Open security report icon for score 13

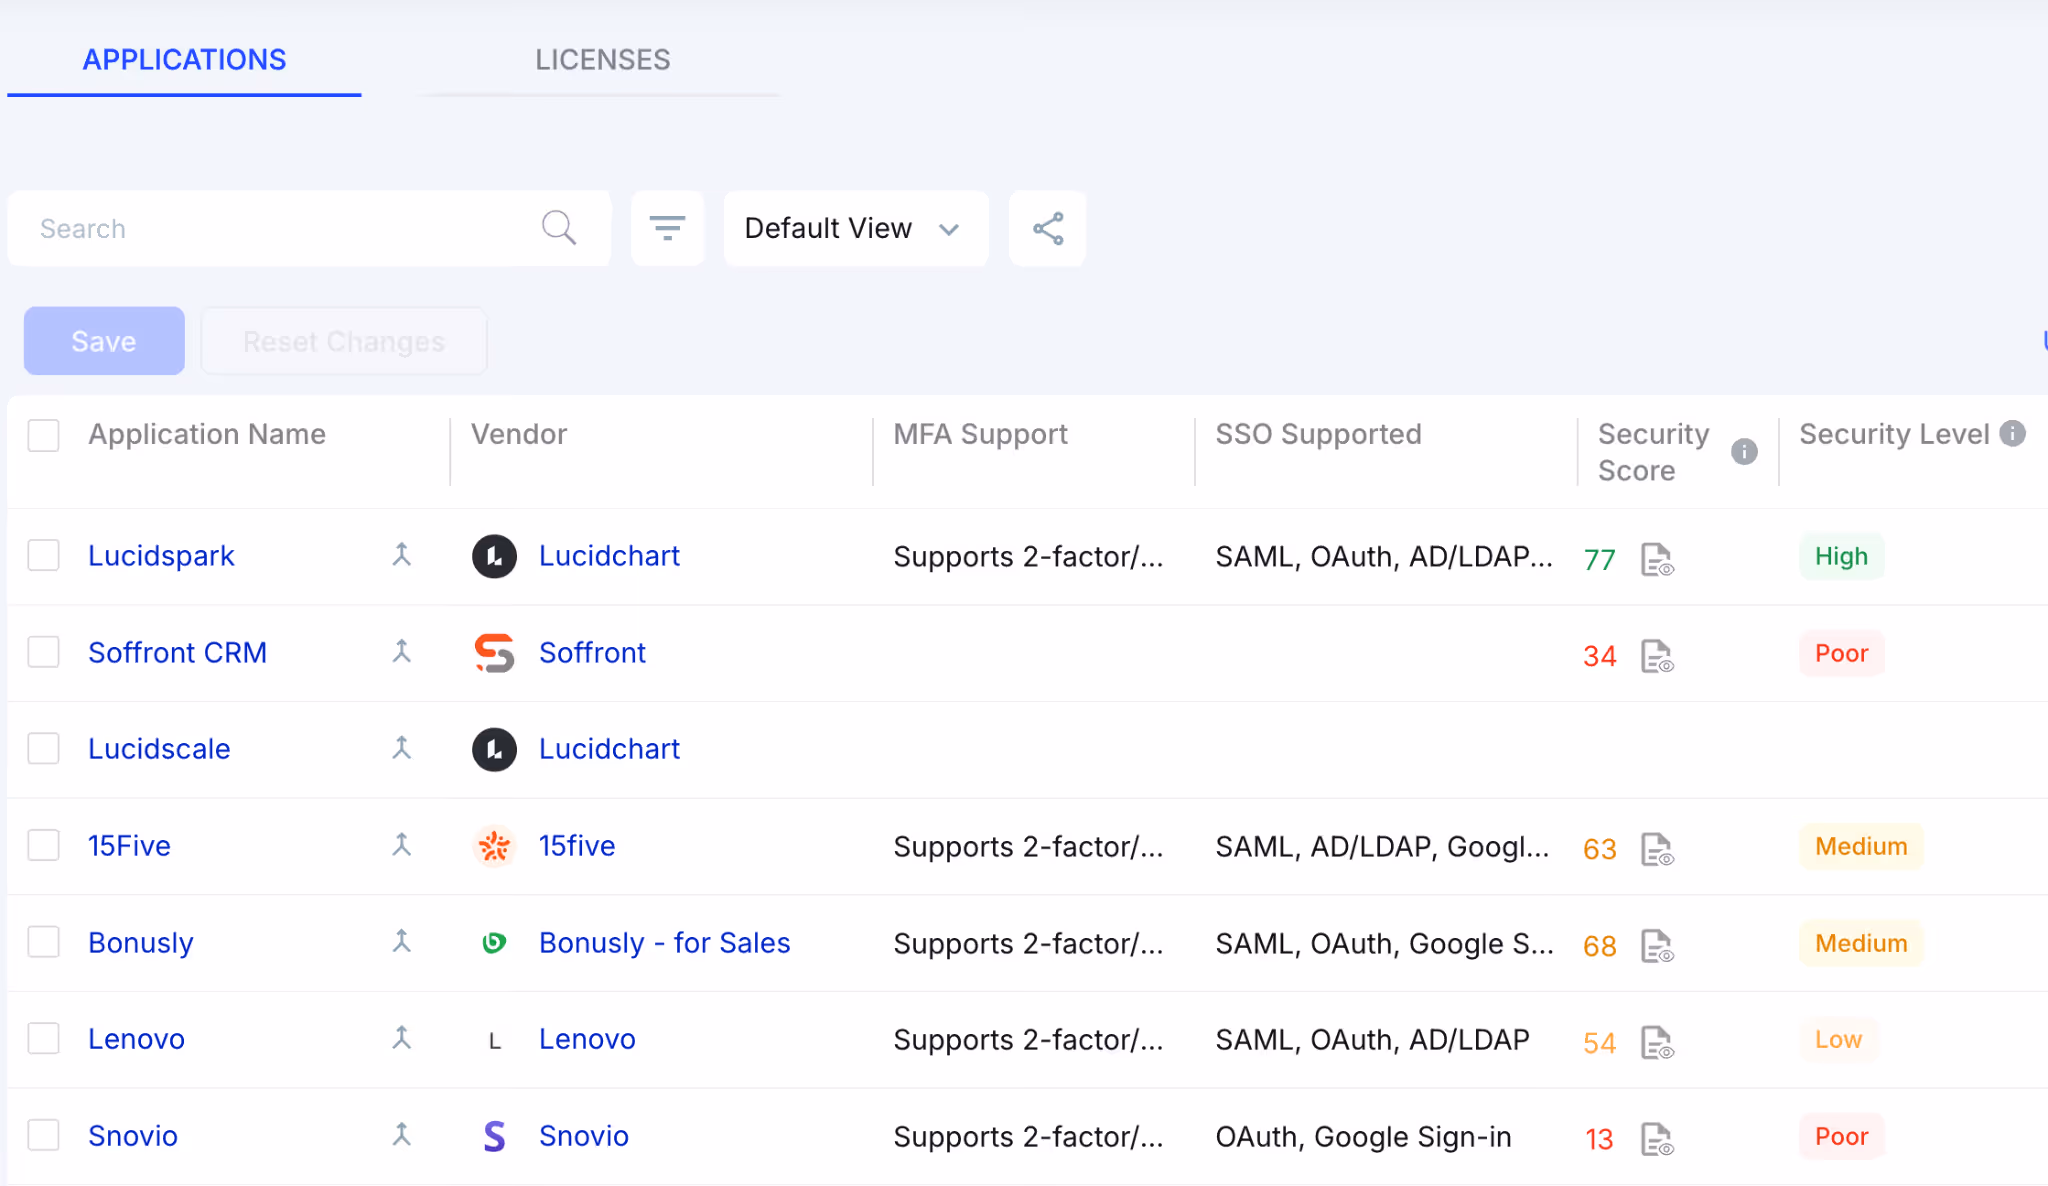point(1657,1139)
